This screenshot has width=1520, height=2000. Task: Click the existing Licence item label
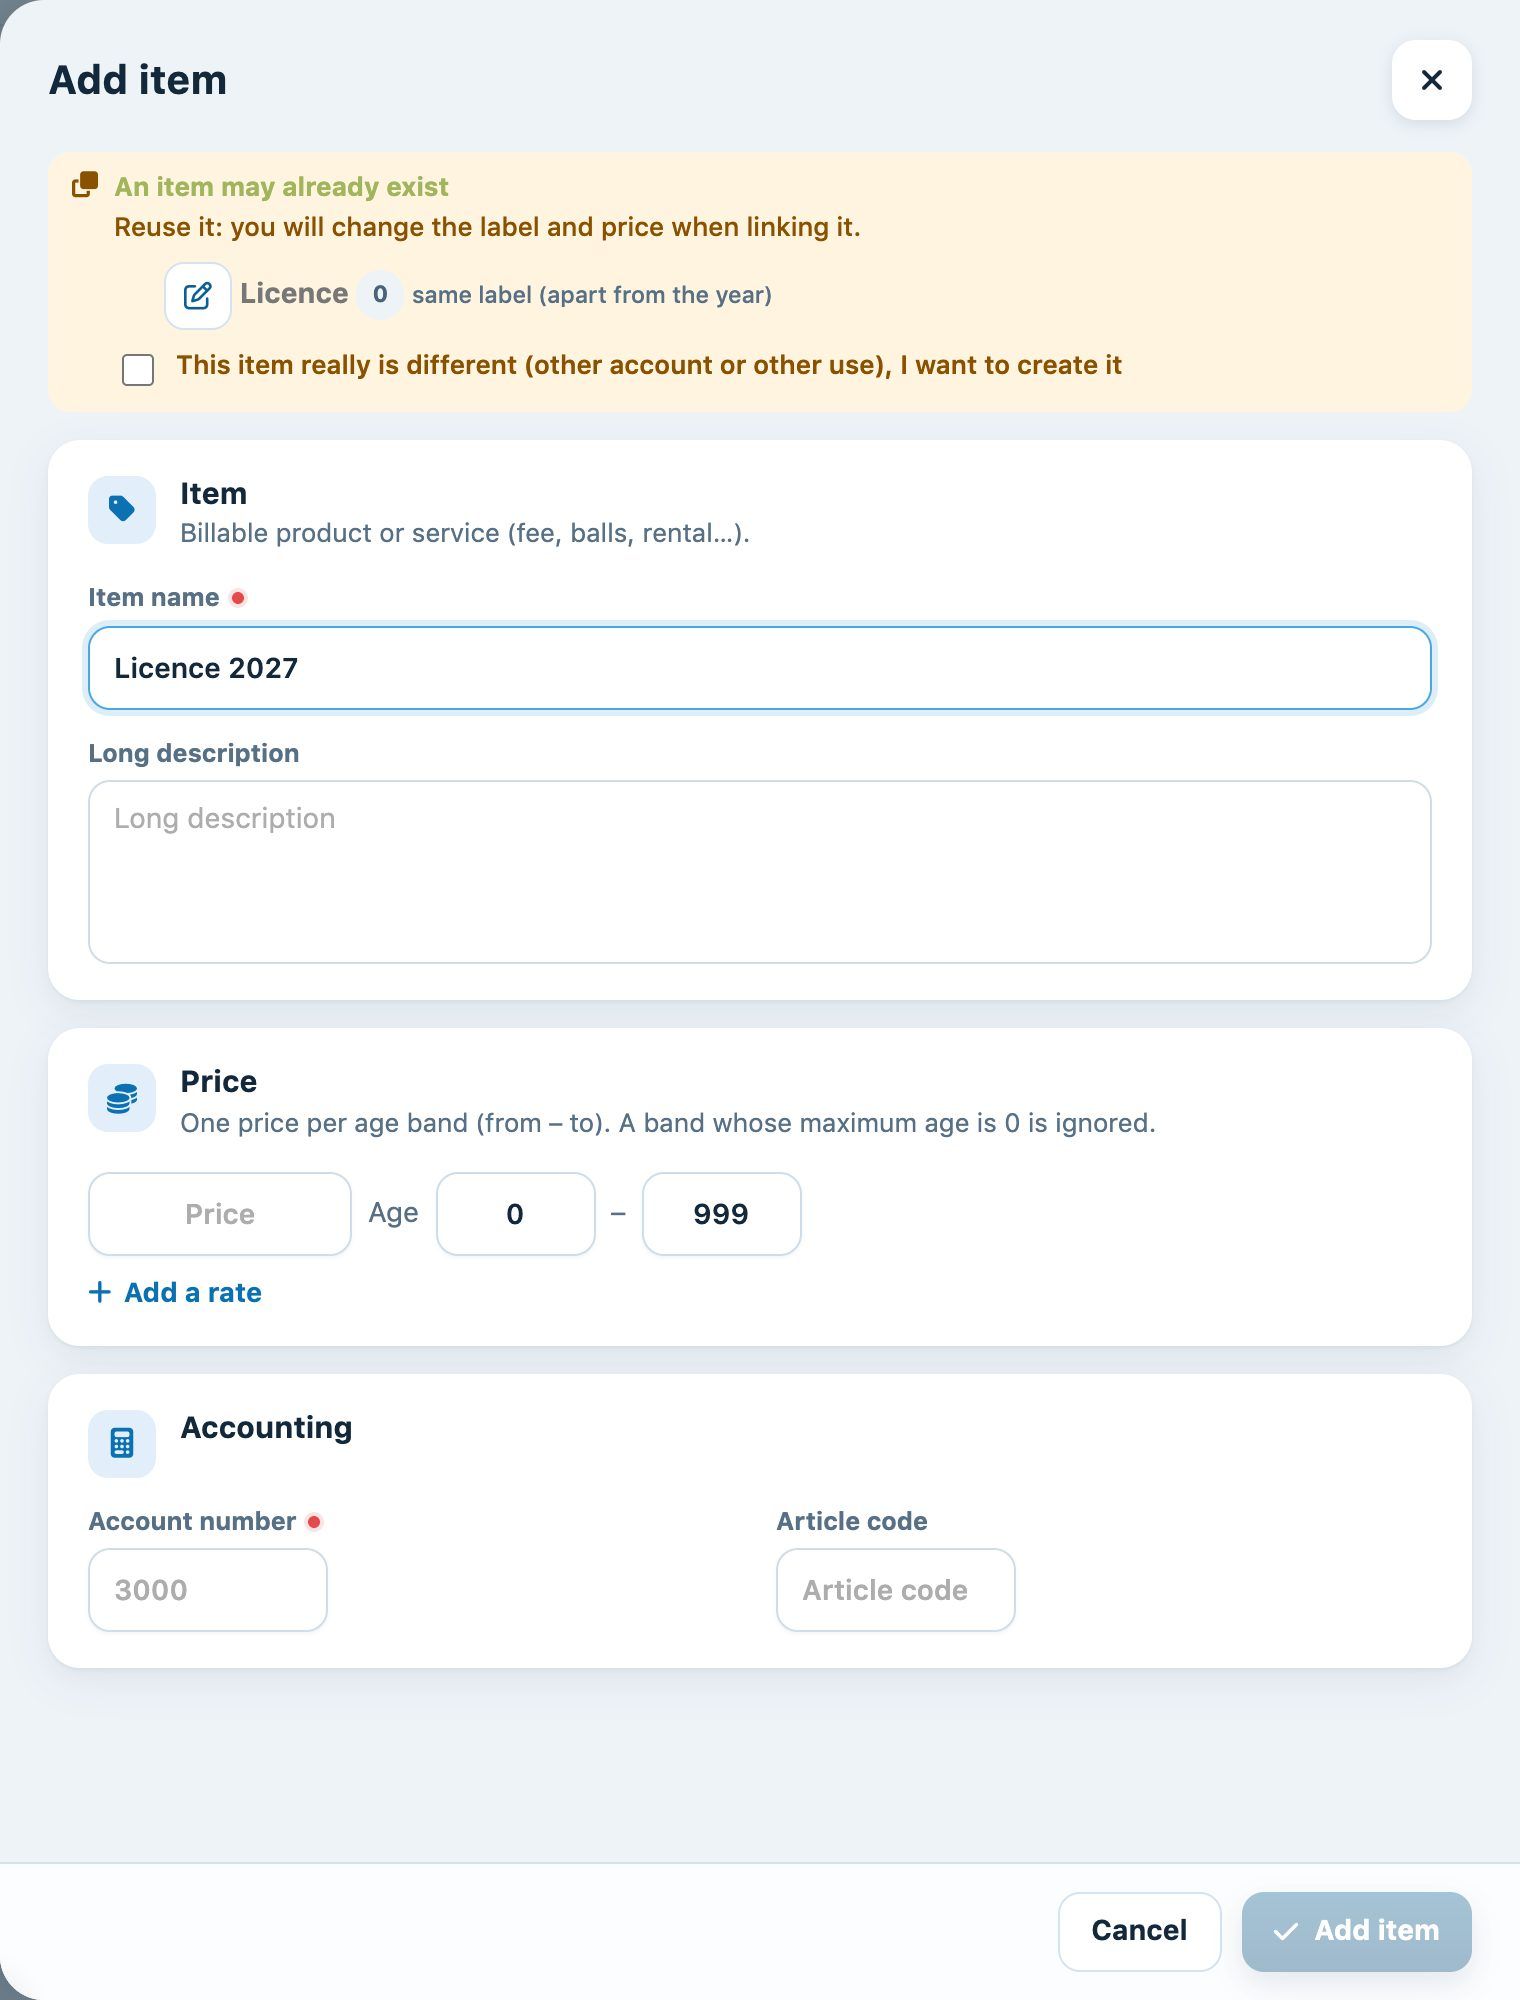click(x=294, y=293)
